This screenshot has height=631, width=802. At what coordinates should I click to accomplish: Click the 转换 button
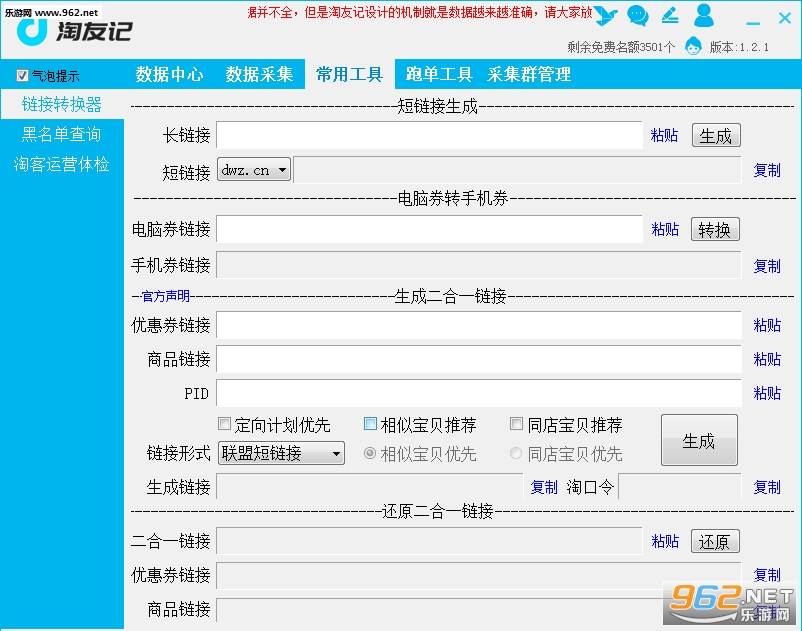tap(715, 229)
